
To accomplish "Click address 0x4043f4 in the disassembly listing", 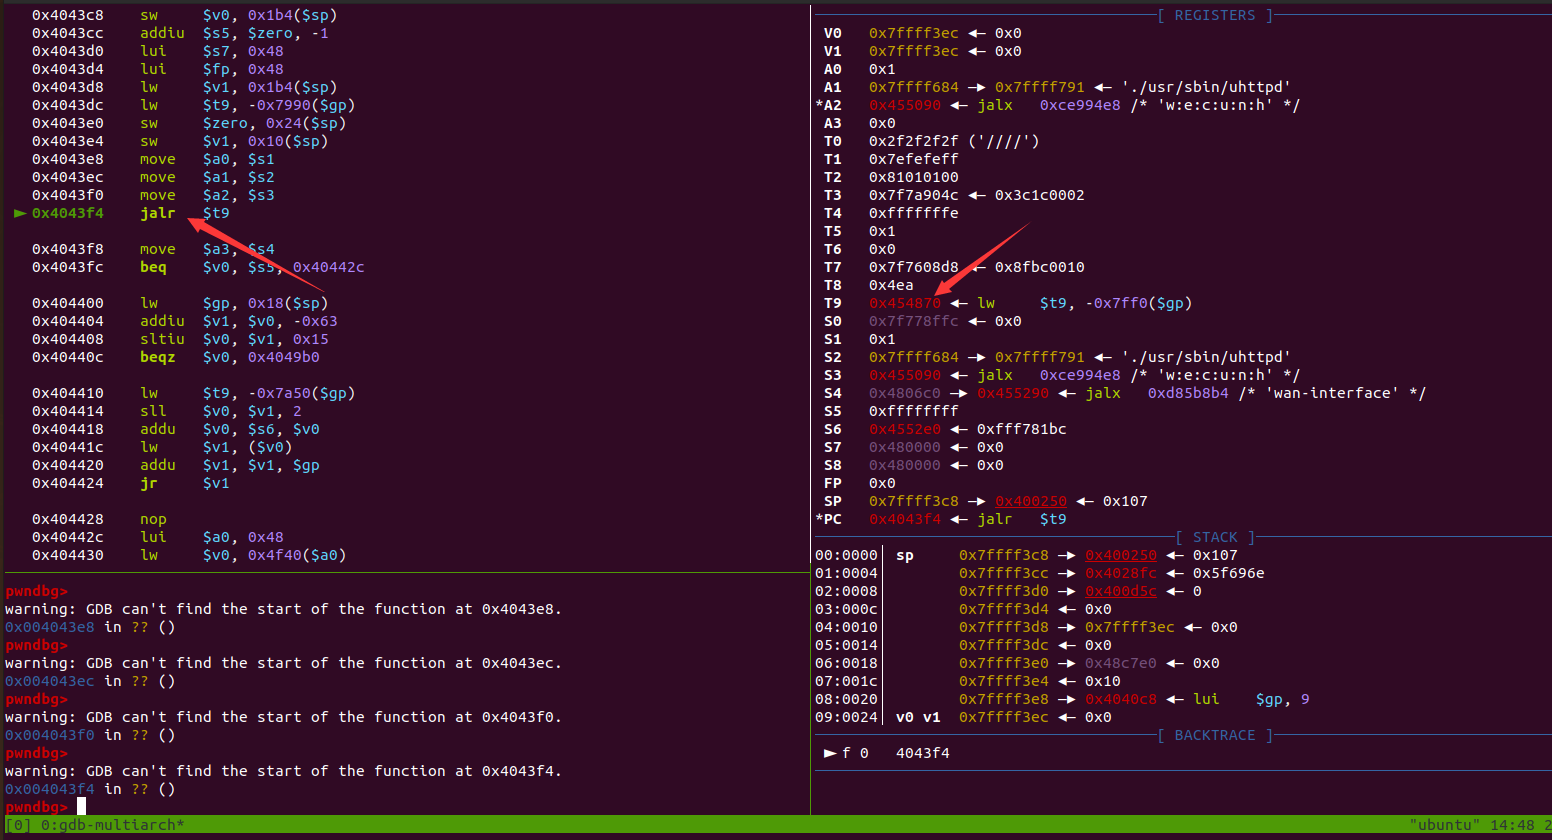I will coord(67,213).
